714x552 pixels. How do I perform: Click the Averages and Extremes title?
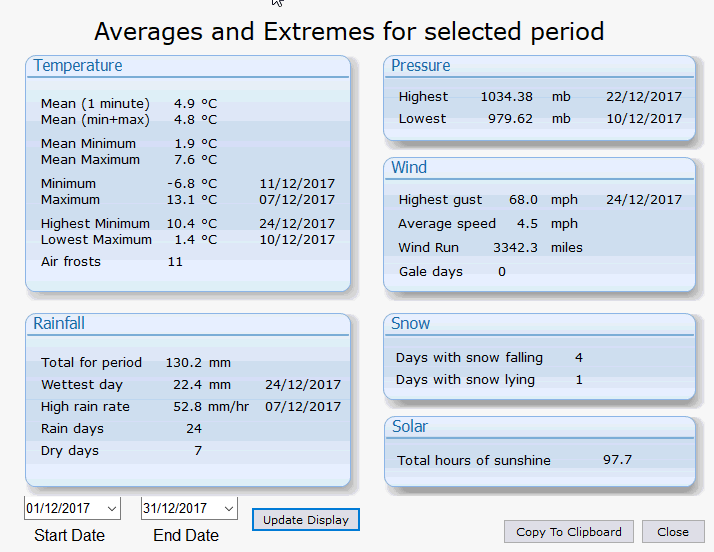[x=349, y=32]
